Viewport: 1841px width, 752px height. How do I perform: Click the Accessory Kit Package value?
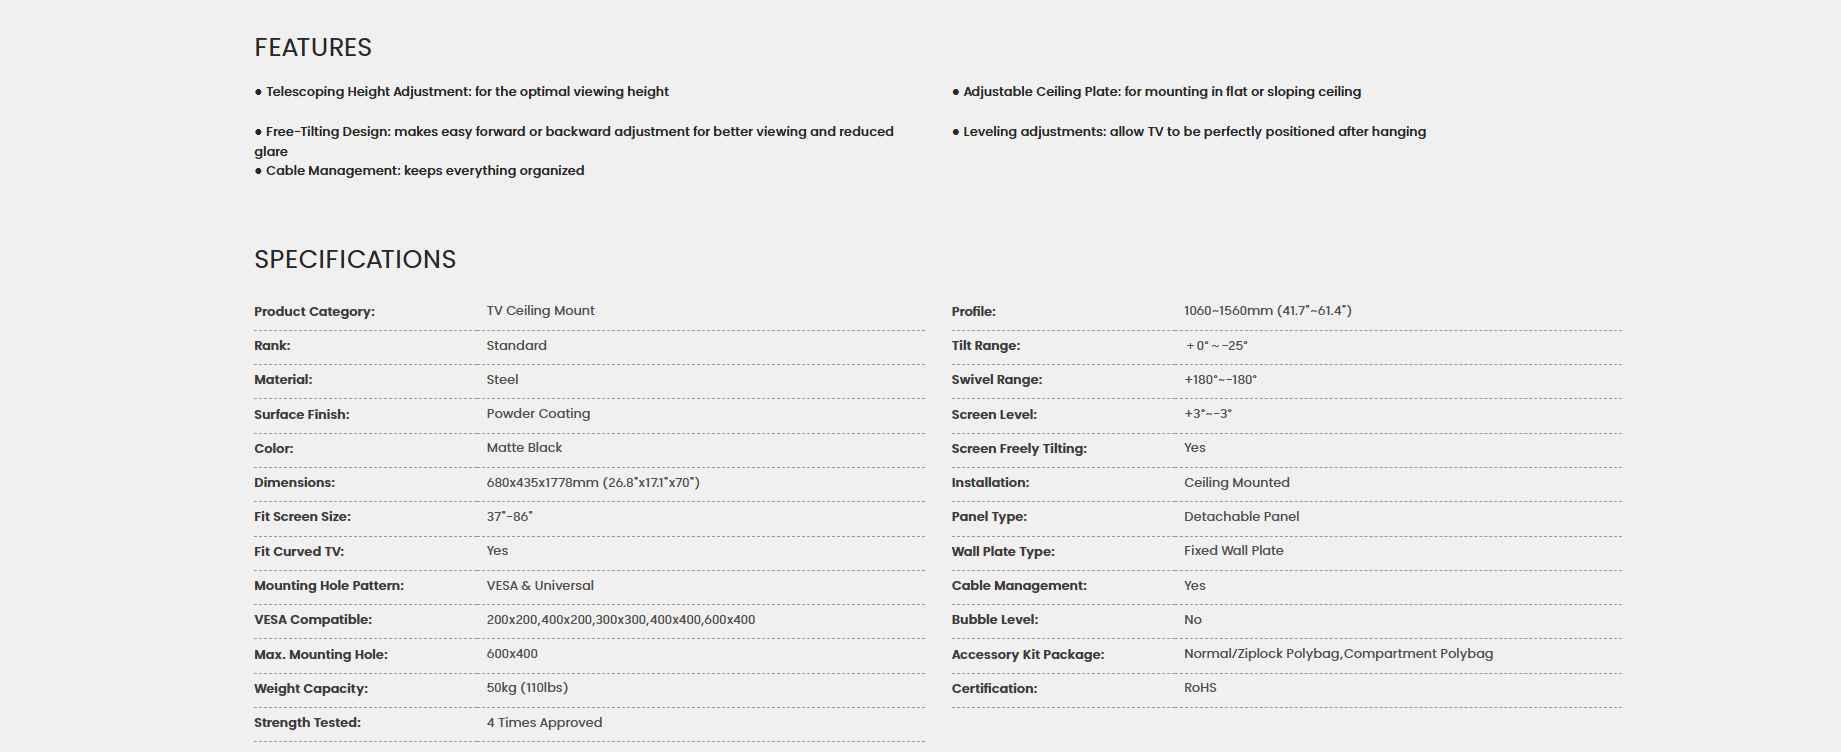(1338, 654)
